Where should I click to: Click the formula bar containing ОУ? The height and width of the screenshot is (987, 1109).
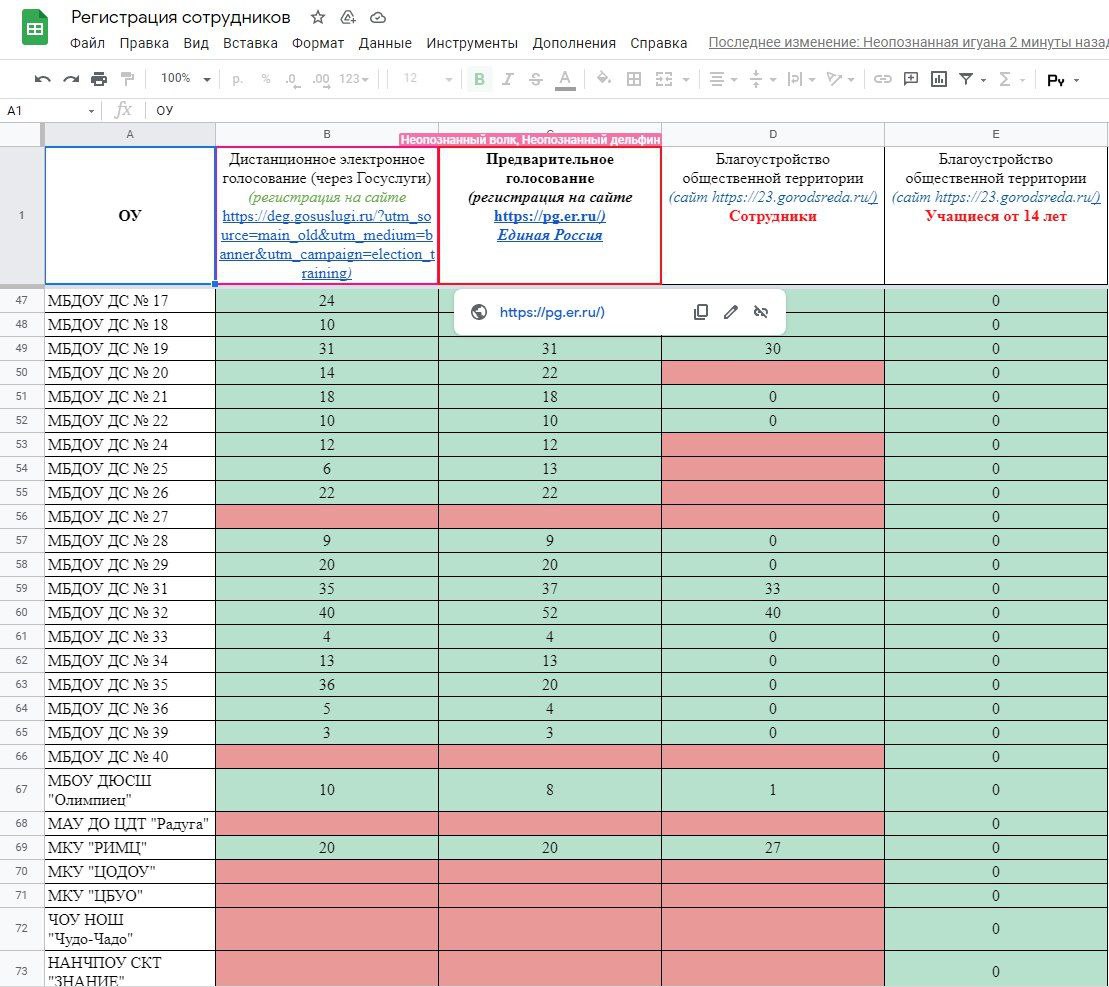(x=629, y=110)
